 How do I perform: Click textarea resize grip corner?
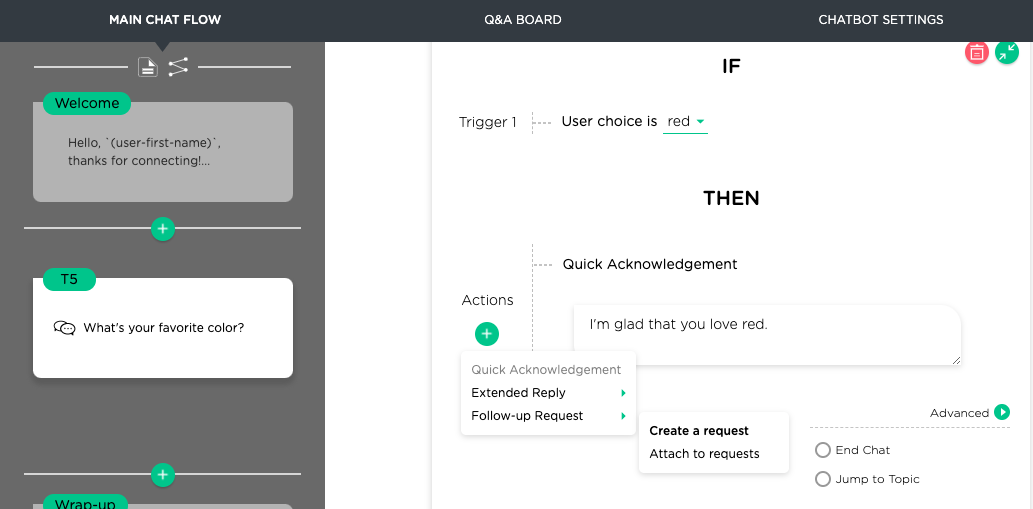point(956,360)
